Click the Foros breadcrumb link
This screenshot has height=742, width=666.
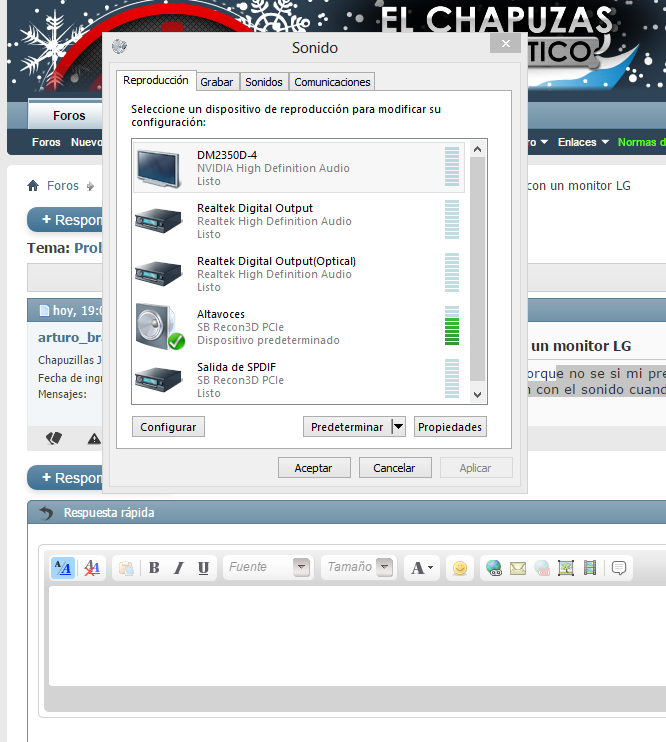(x=62, y=186)
